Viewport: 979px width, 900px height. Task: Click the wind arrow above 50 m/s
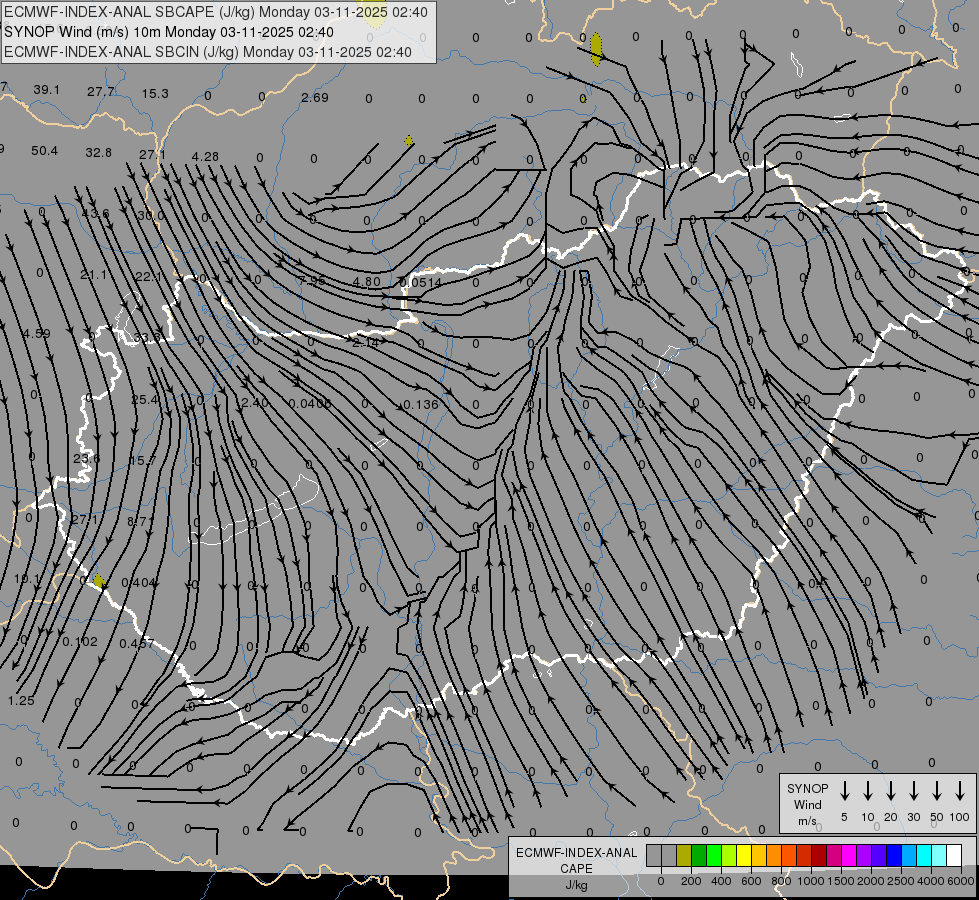click(937, 790)
